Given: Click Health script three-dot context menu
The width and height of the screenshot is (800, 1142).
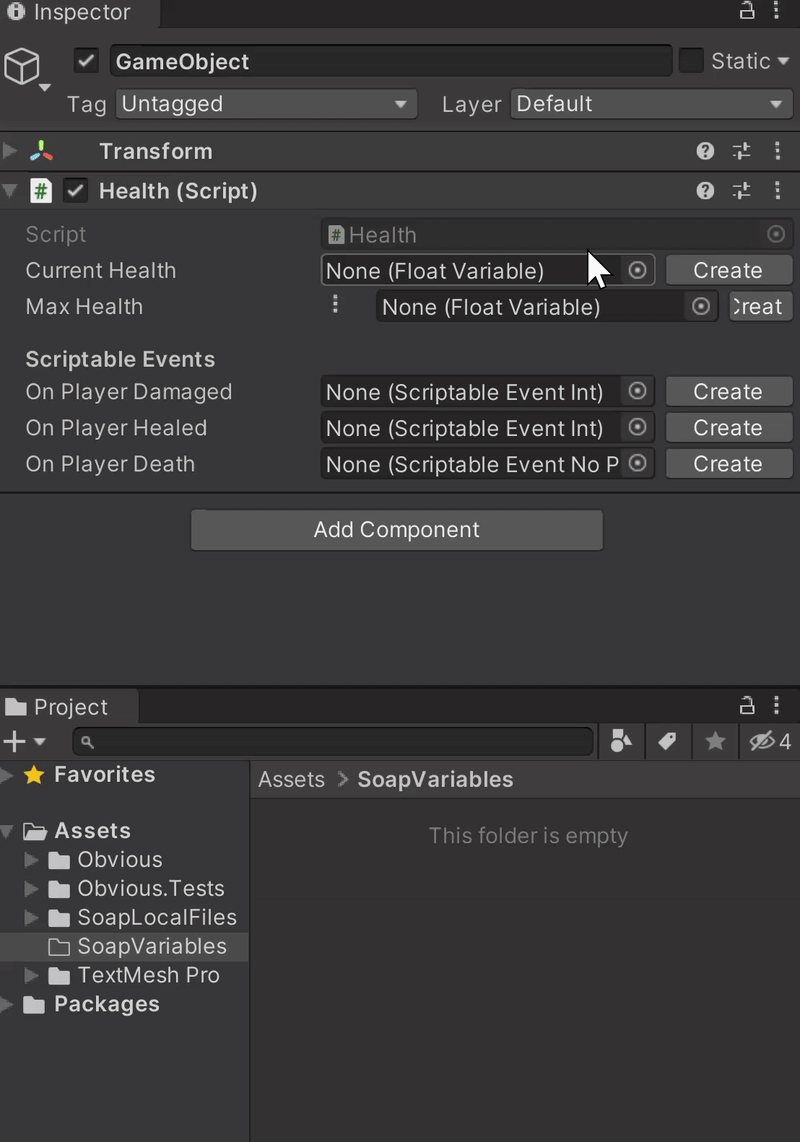Looking at the screenshot, I should (x=777, y=191).
